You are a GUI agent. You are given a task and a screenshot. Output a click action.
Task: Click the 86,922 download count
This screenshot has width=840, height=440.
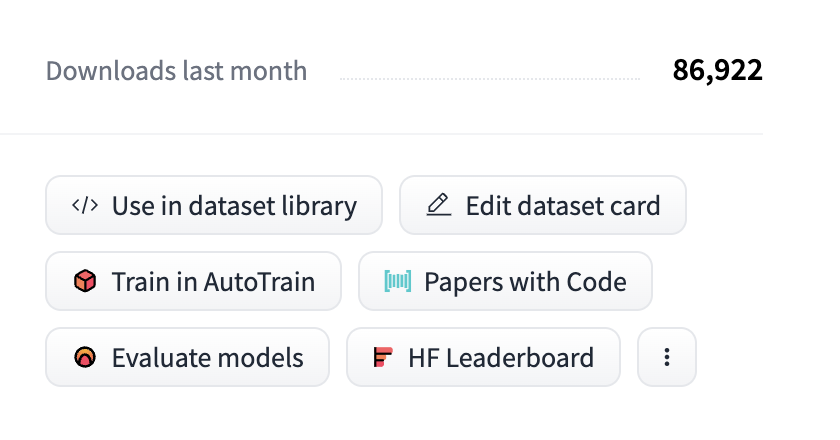(717, 71)
